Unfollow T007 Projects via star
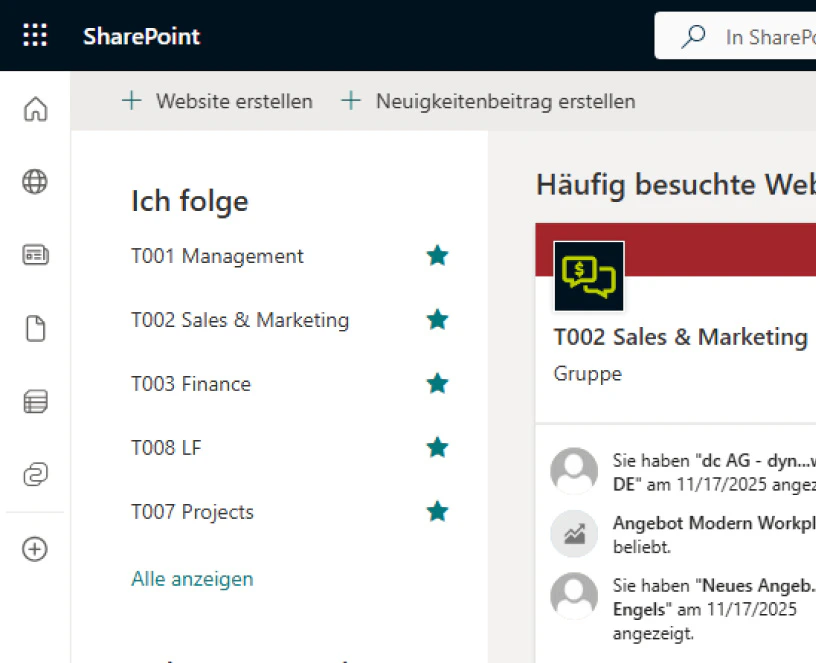Image resolution: width=816 pixels, height=663 pixels. 437,512
